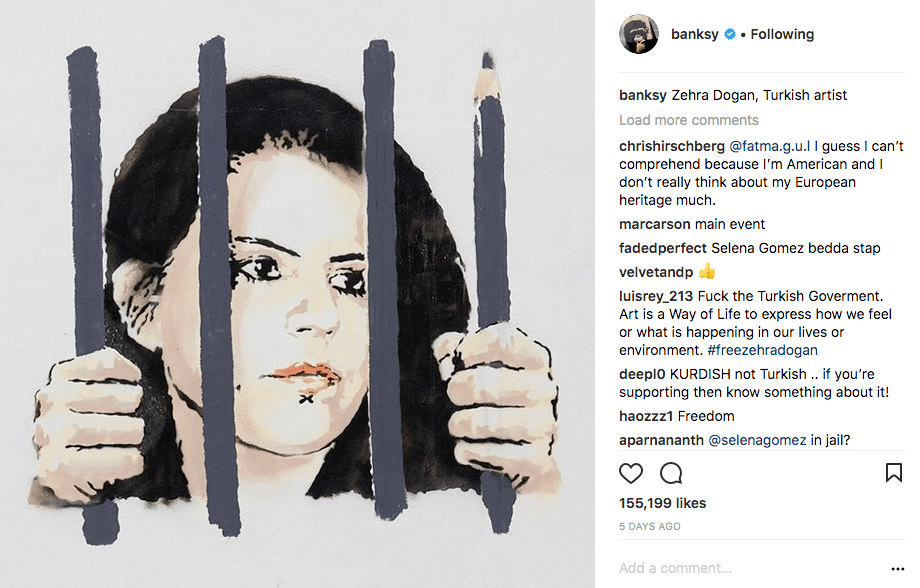
Task: Open deepl0's commenter profile
Action: tap(642, 374)
